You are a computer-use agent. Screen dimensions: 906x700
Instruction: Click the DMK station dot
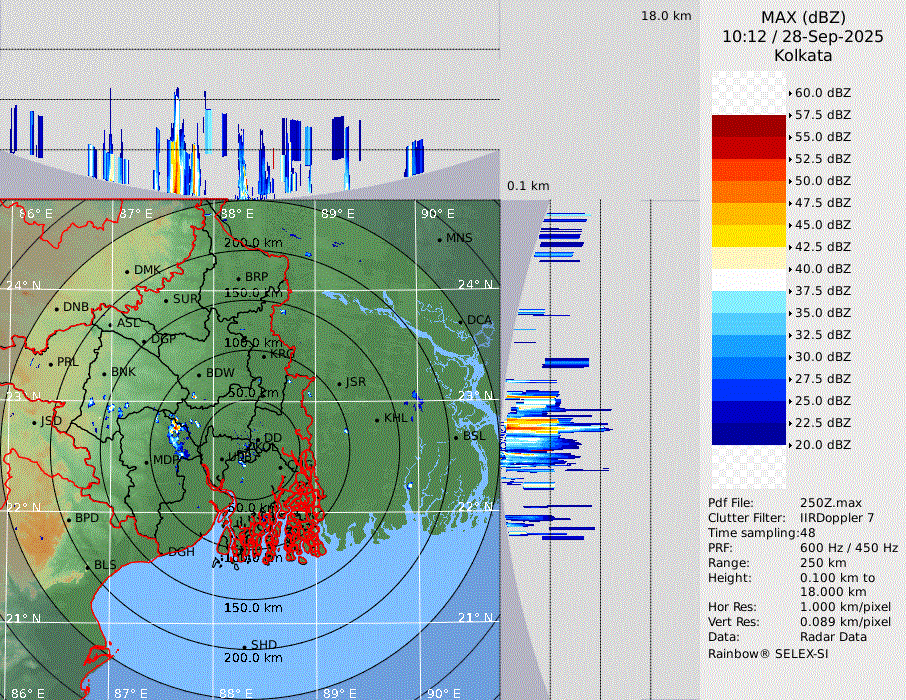pyautogui.click(x=128, y=271)
